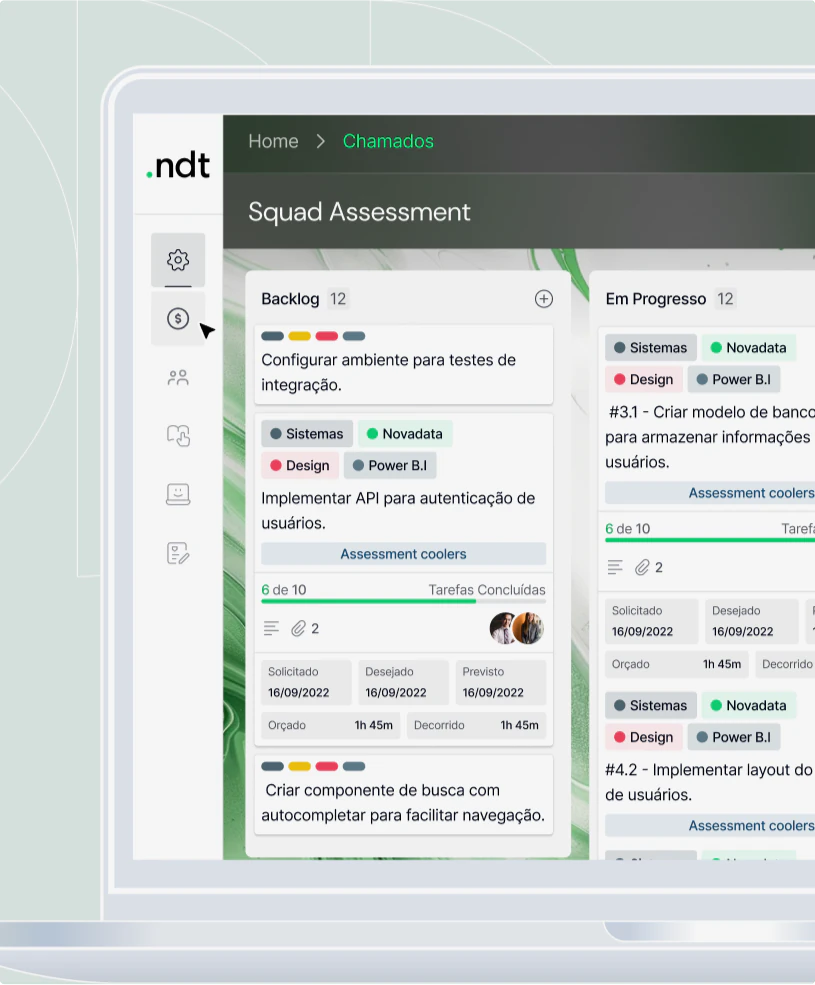Click description lines icon on #3.1 card
Screen dimensions: 815x985
pos(615,567)
